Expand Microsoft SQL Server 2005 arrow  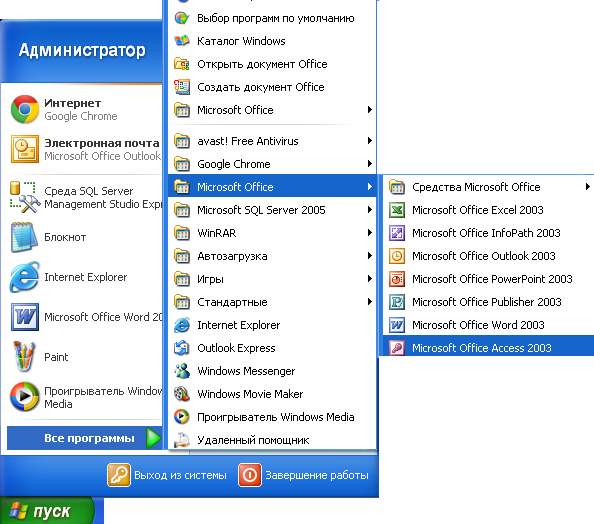coord(370,210)
